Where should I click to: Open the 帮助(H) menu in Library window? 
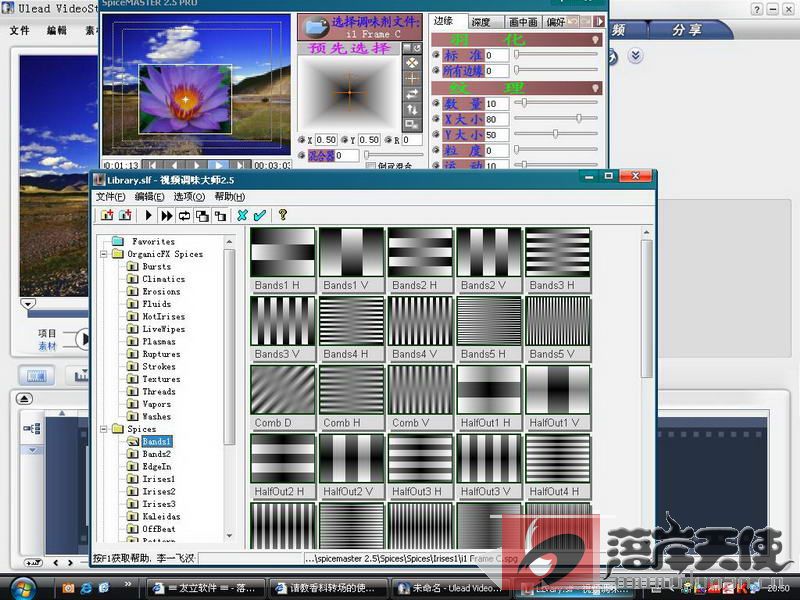(230, 196)
